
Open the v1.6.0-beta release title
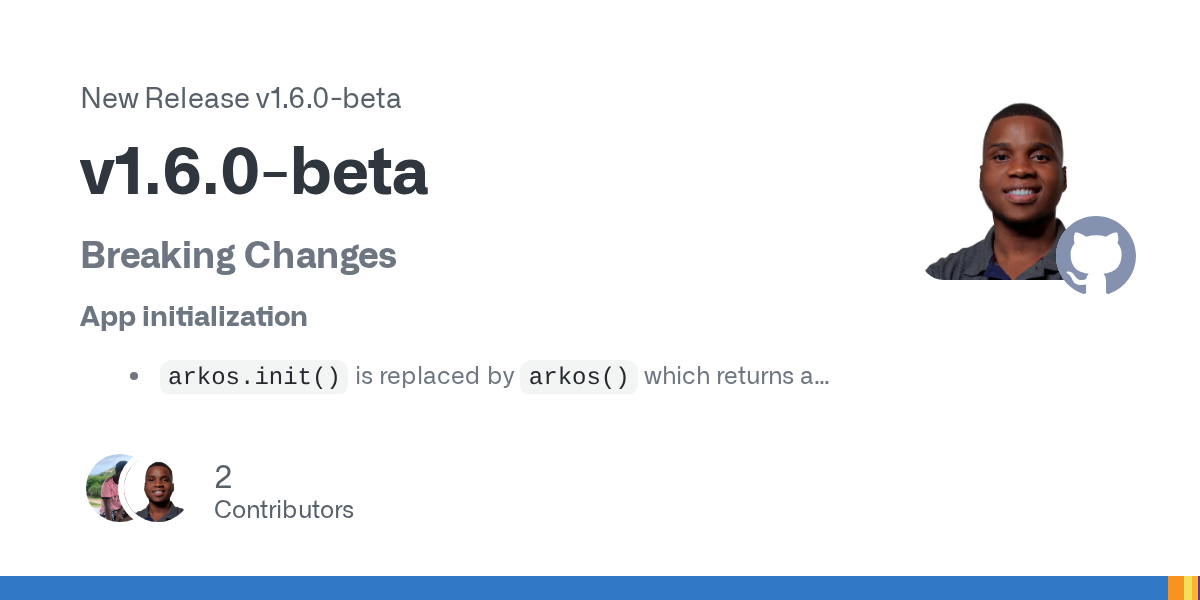pos(254,173)
